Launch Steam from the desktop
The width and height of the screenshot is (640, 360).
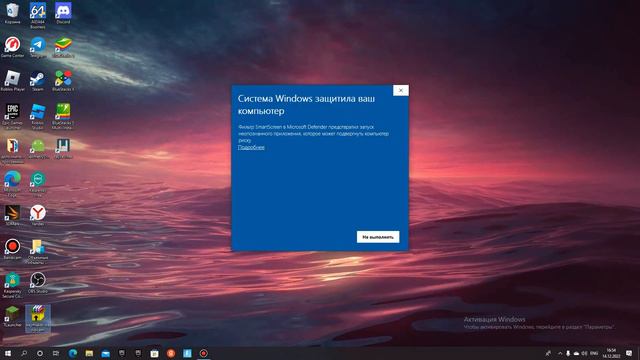(x=38, y=80)
